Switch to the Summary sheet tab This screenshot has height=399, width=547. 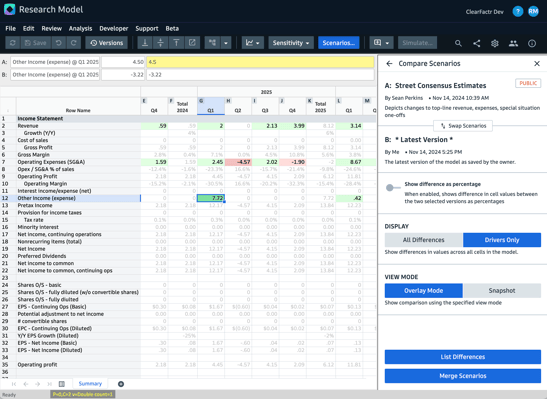pos(90,384)
